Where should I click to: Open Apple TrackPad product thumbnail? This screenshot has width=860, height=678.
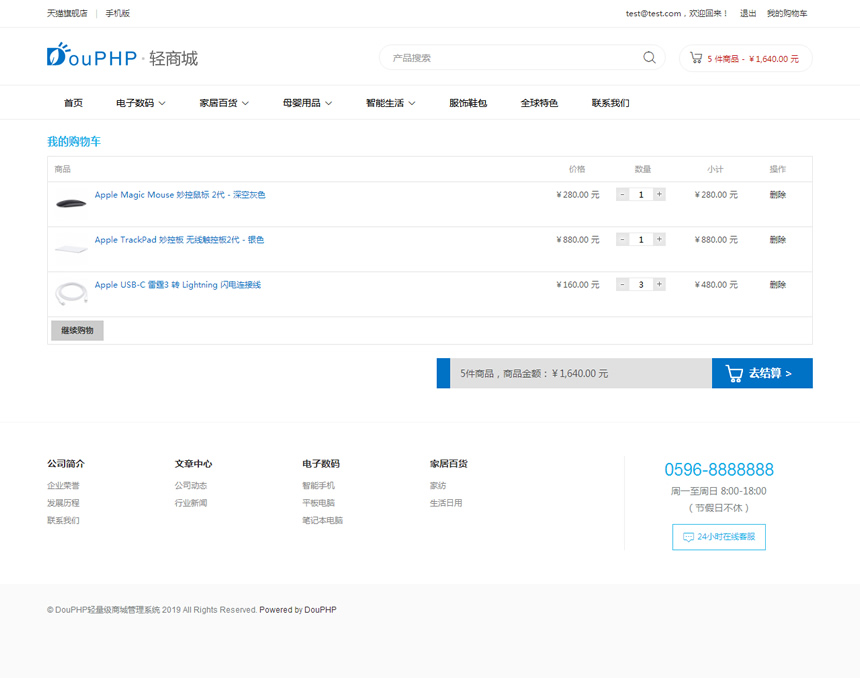(x=71, y=248)
